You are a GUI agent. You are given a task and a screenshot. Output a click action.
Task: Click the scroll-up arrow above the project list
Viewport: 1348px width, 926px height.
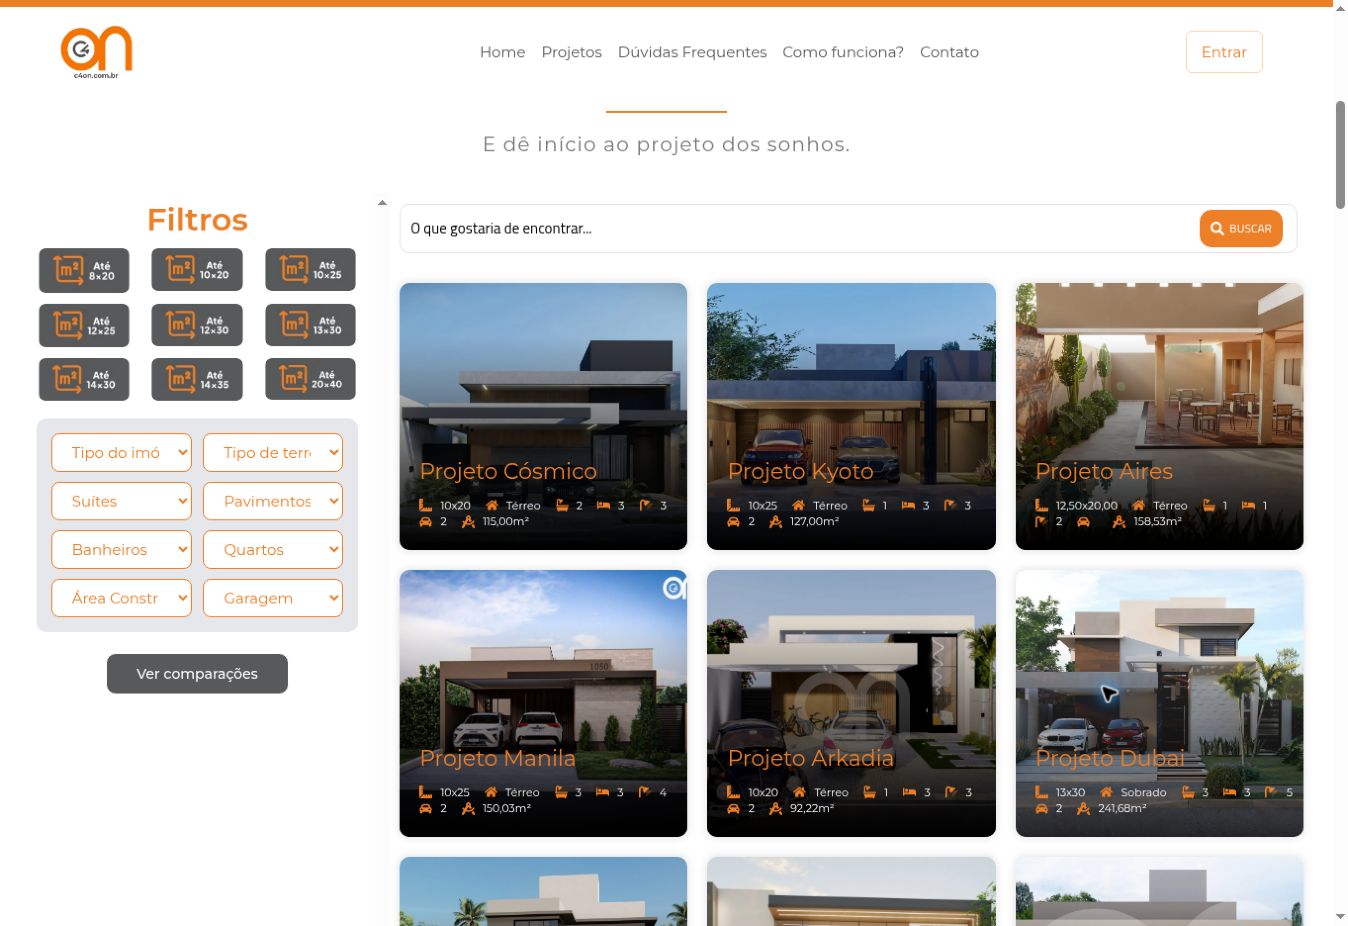coord(382,203)
